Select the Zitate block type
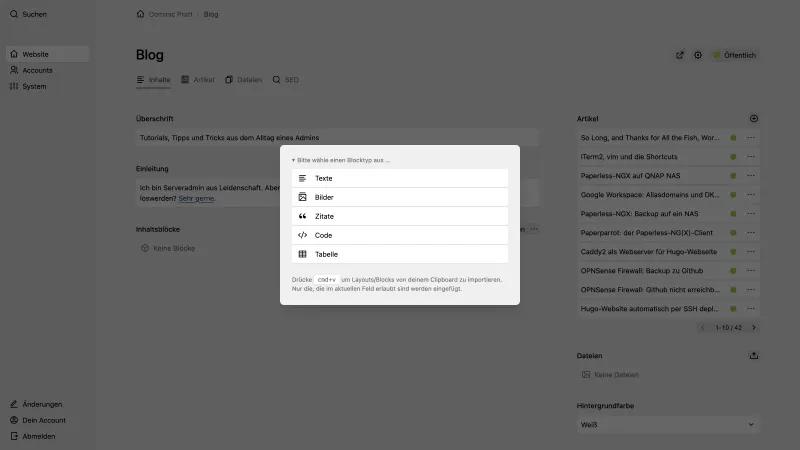This screenshot has height=450, width=800. [x=400, y=216]
